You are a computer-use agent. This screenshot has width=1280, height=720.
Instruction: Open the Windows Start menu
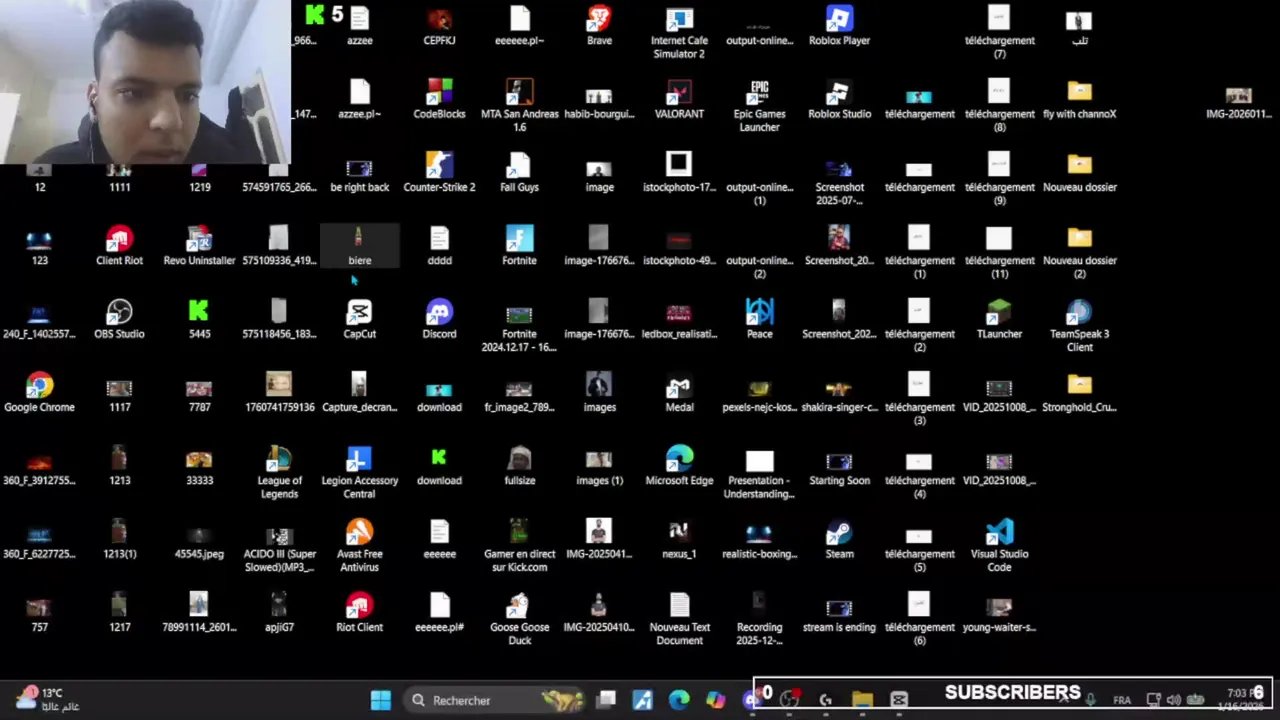(x=381, y=700)
